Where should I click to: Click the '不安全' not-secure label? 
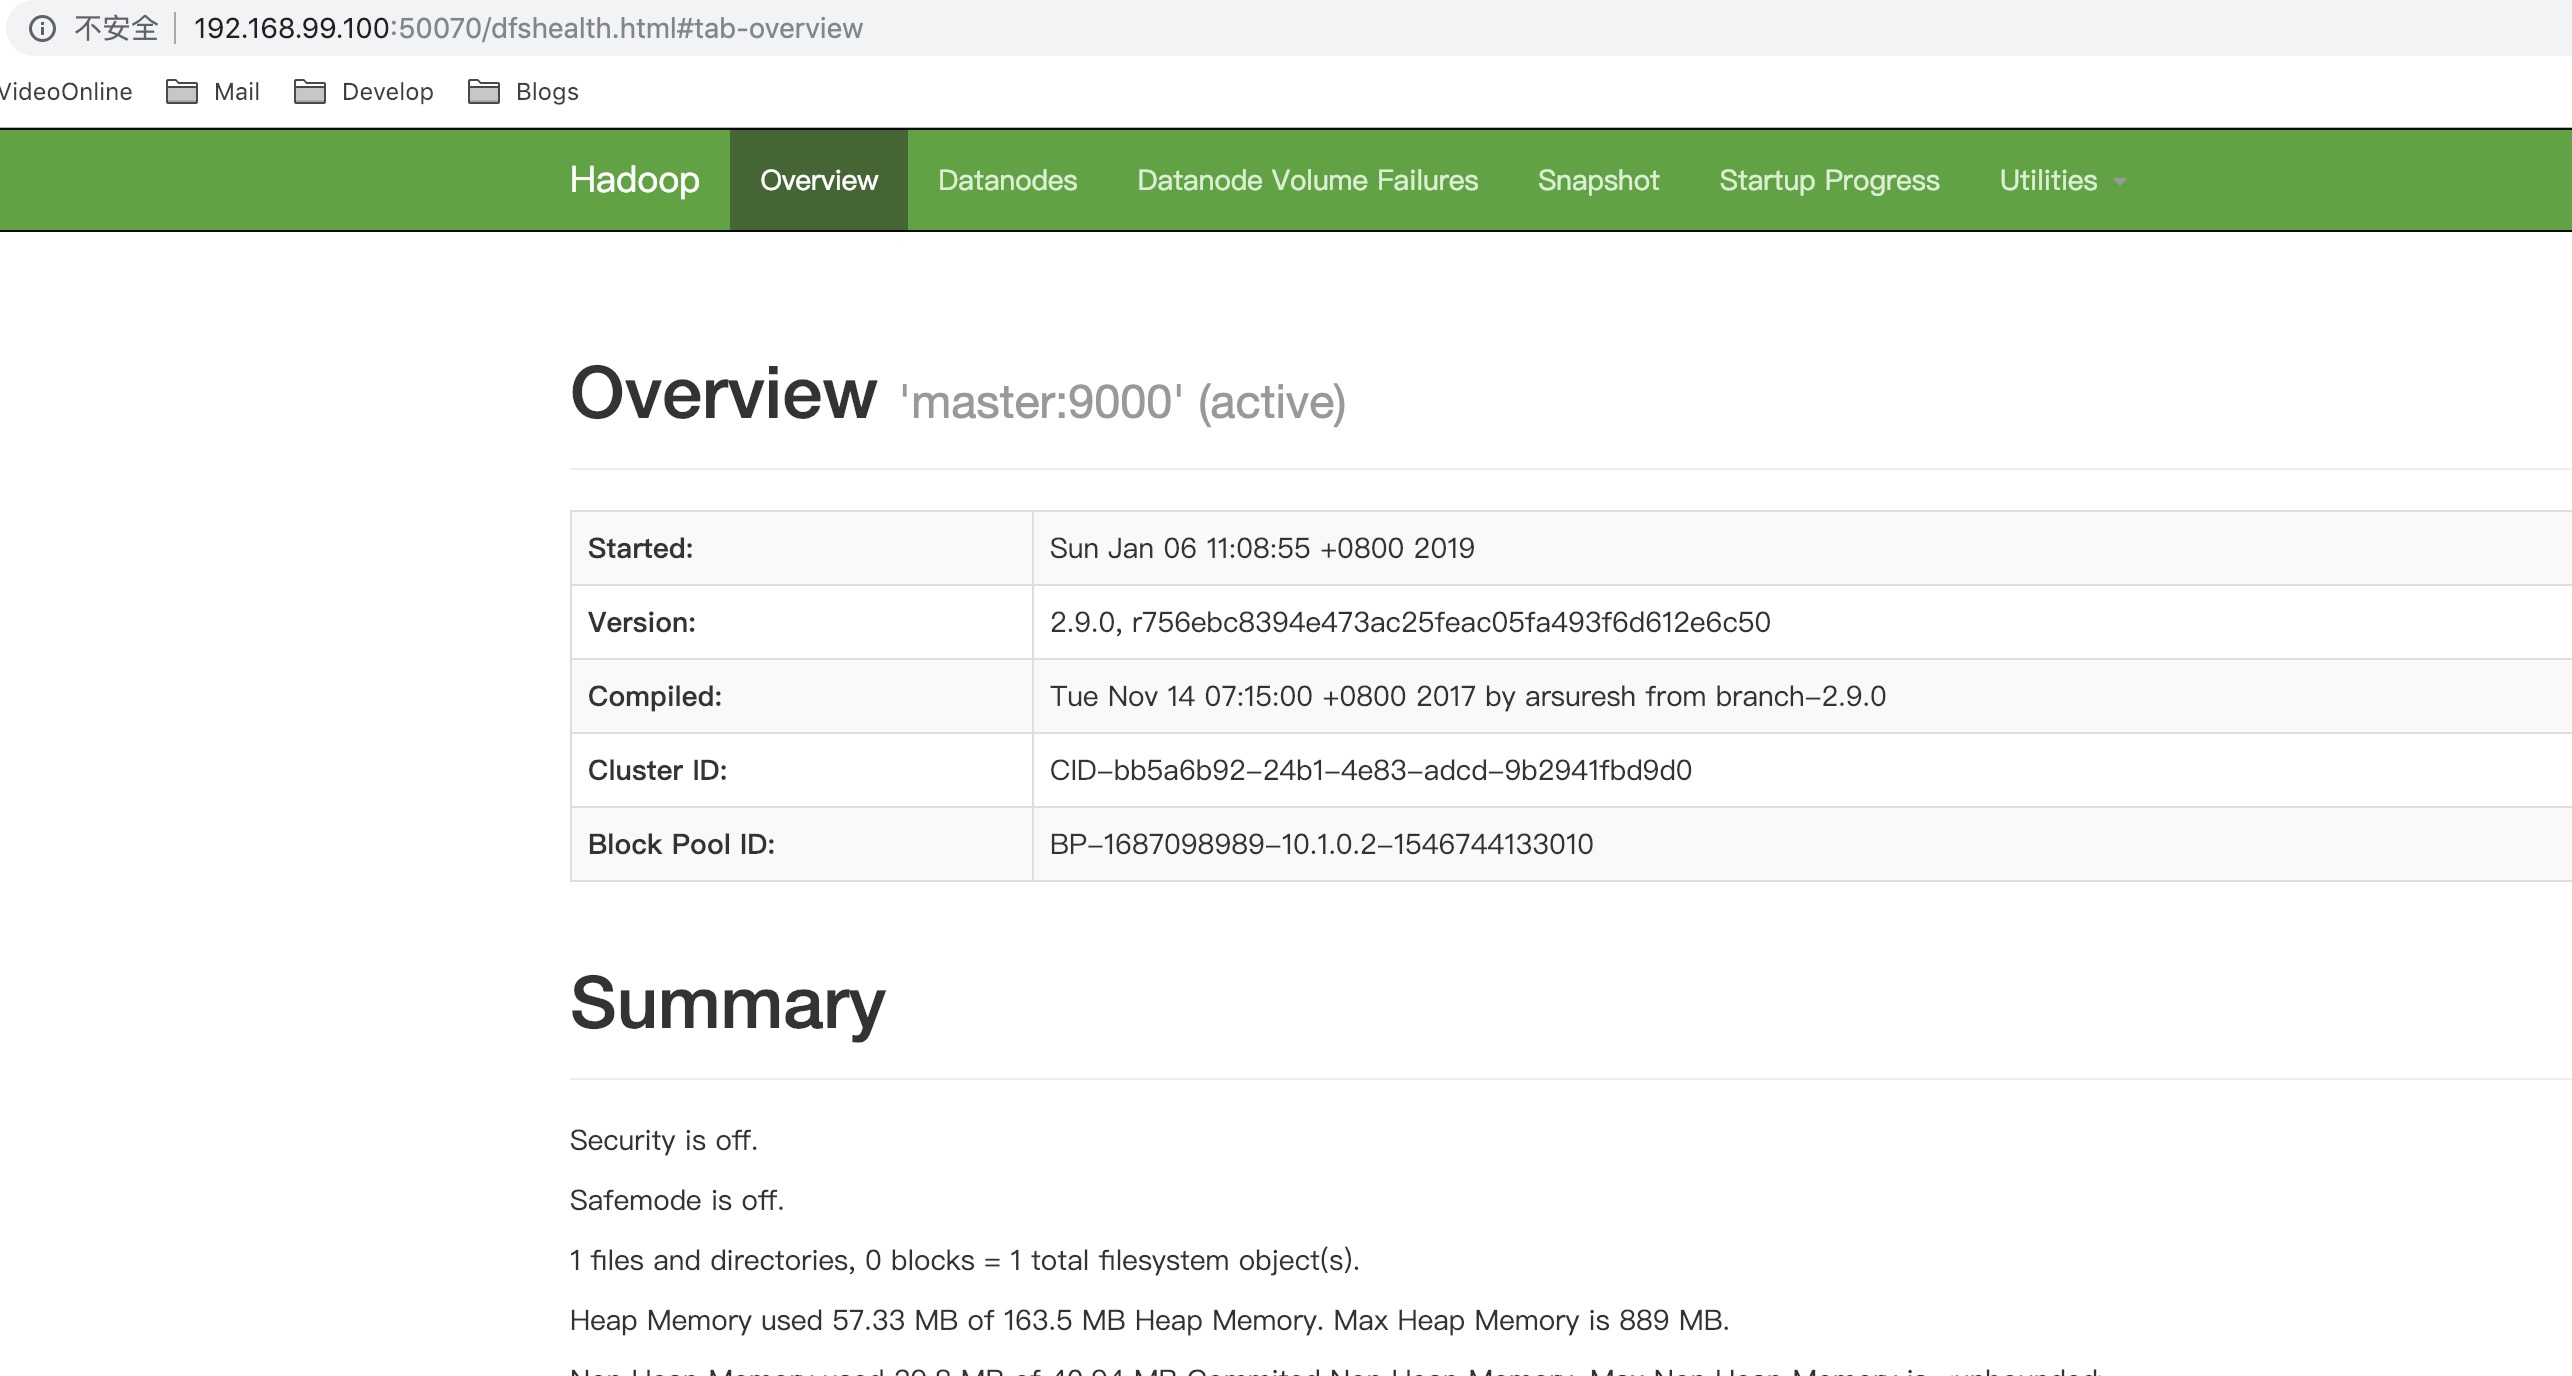[116, 28]
